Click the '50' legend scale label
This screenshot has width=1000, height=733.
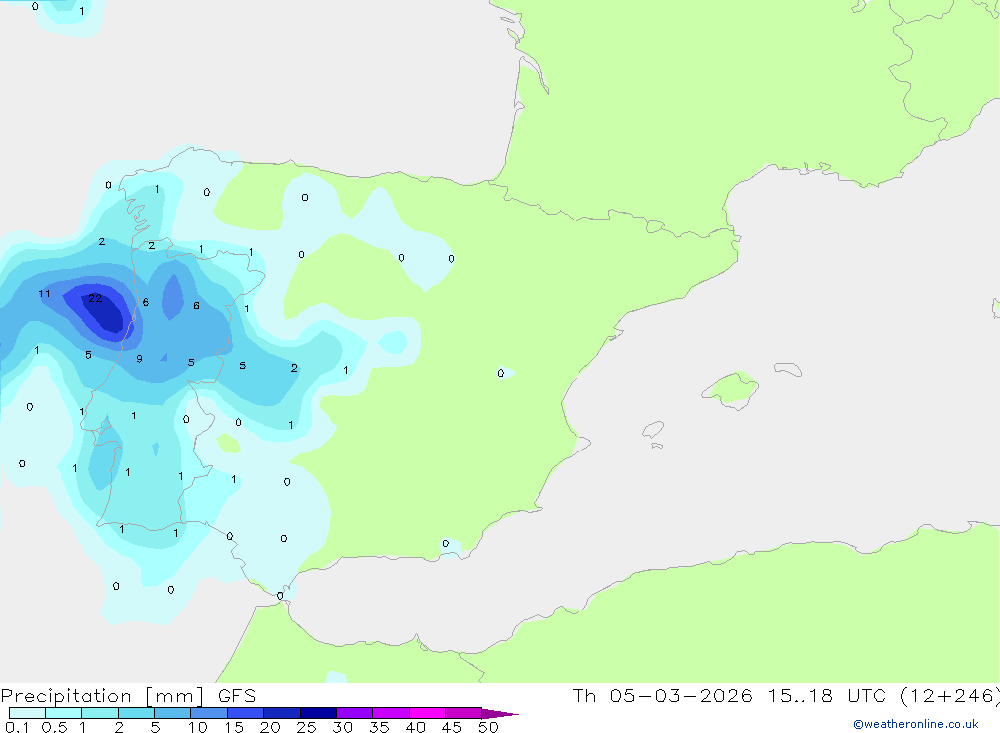(488, 727)
